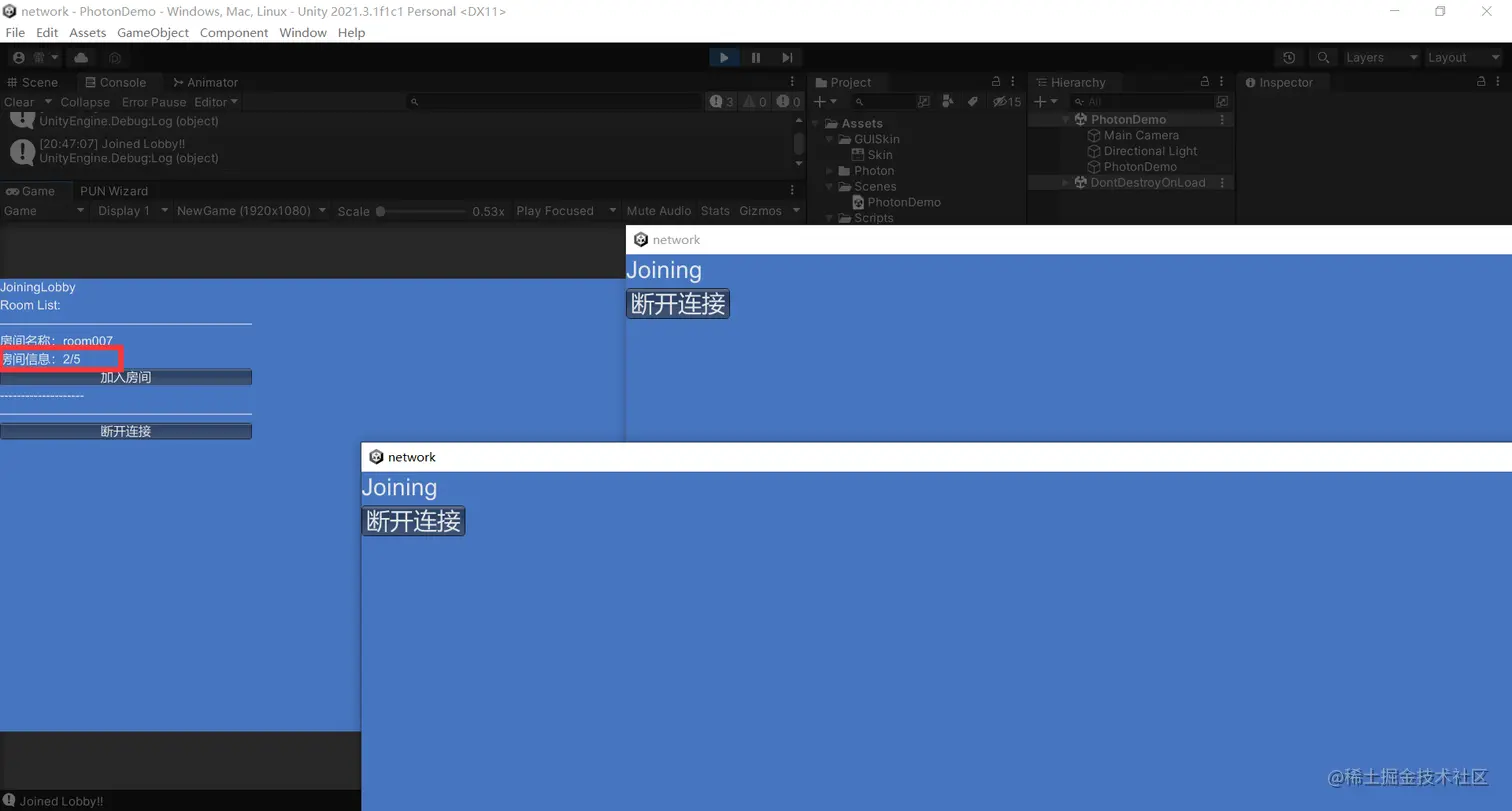Toggle Stats overlay in Game view
1512x811 pixels.
(715, 211)
